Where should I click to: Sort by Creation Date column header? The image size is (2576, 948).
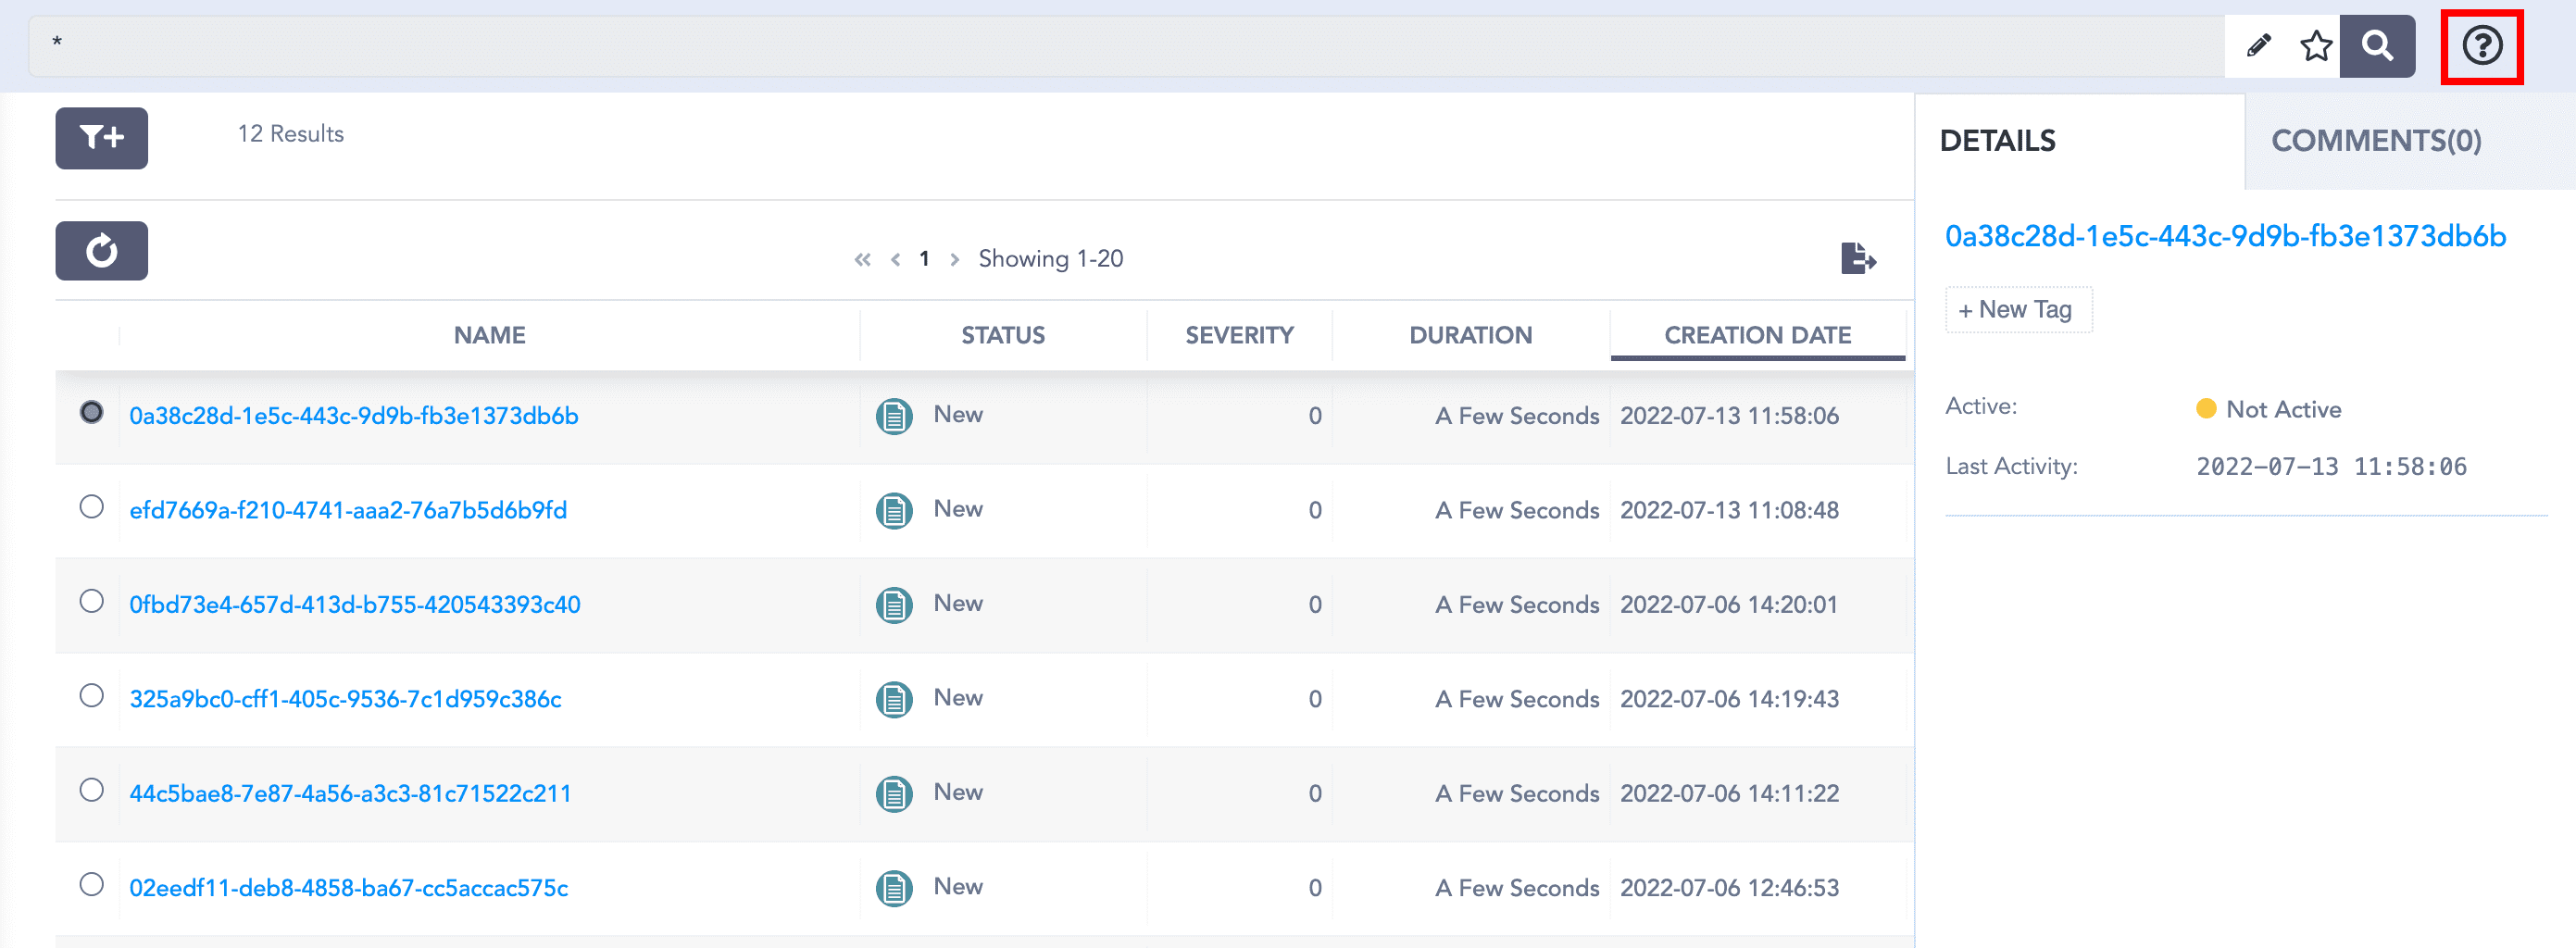click(x=1757, y=335)
